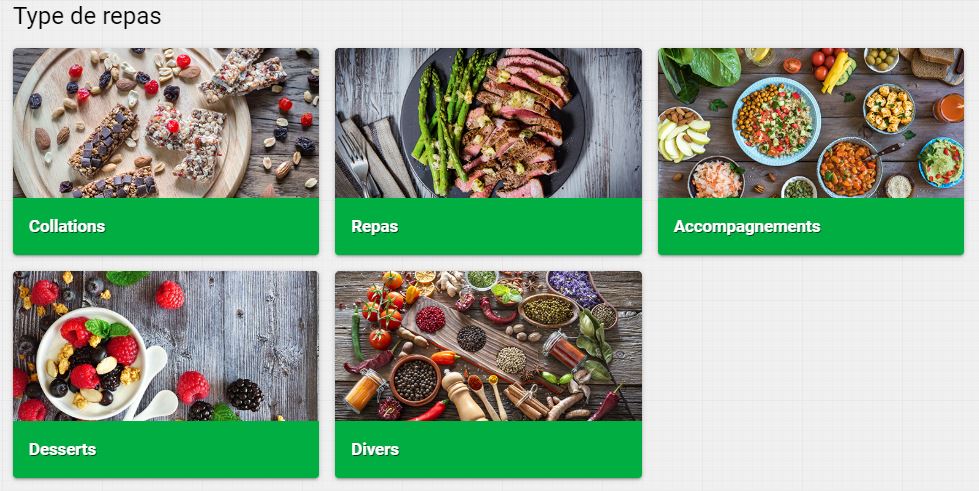Viewport: 979px width, 491px height.
Task: Click the Repas steak and asparagus image
Action: point(488,123)
